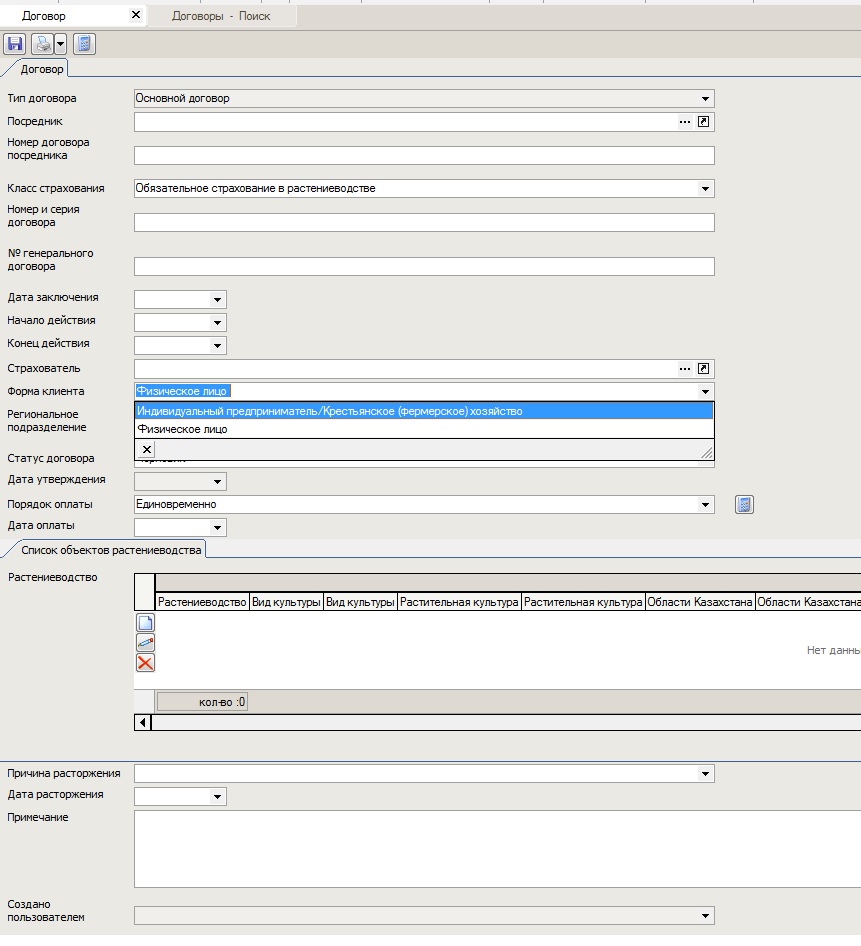This screenshot has width=861, height=946.
Task: Select Индивидуальный предприниматель option in list
Action: point(330,411)
